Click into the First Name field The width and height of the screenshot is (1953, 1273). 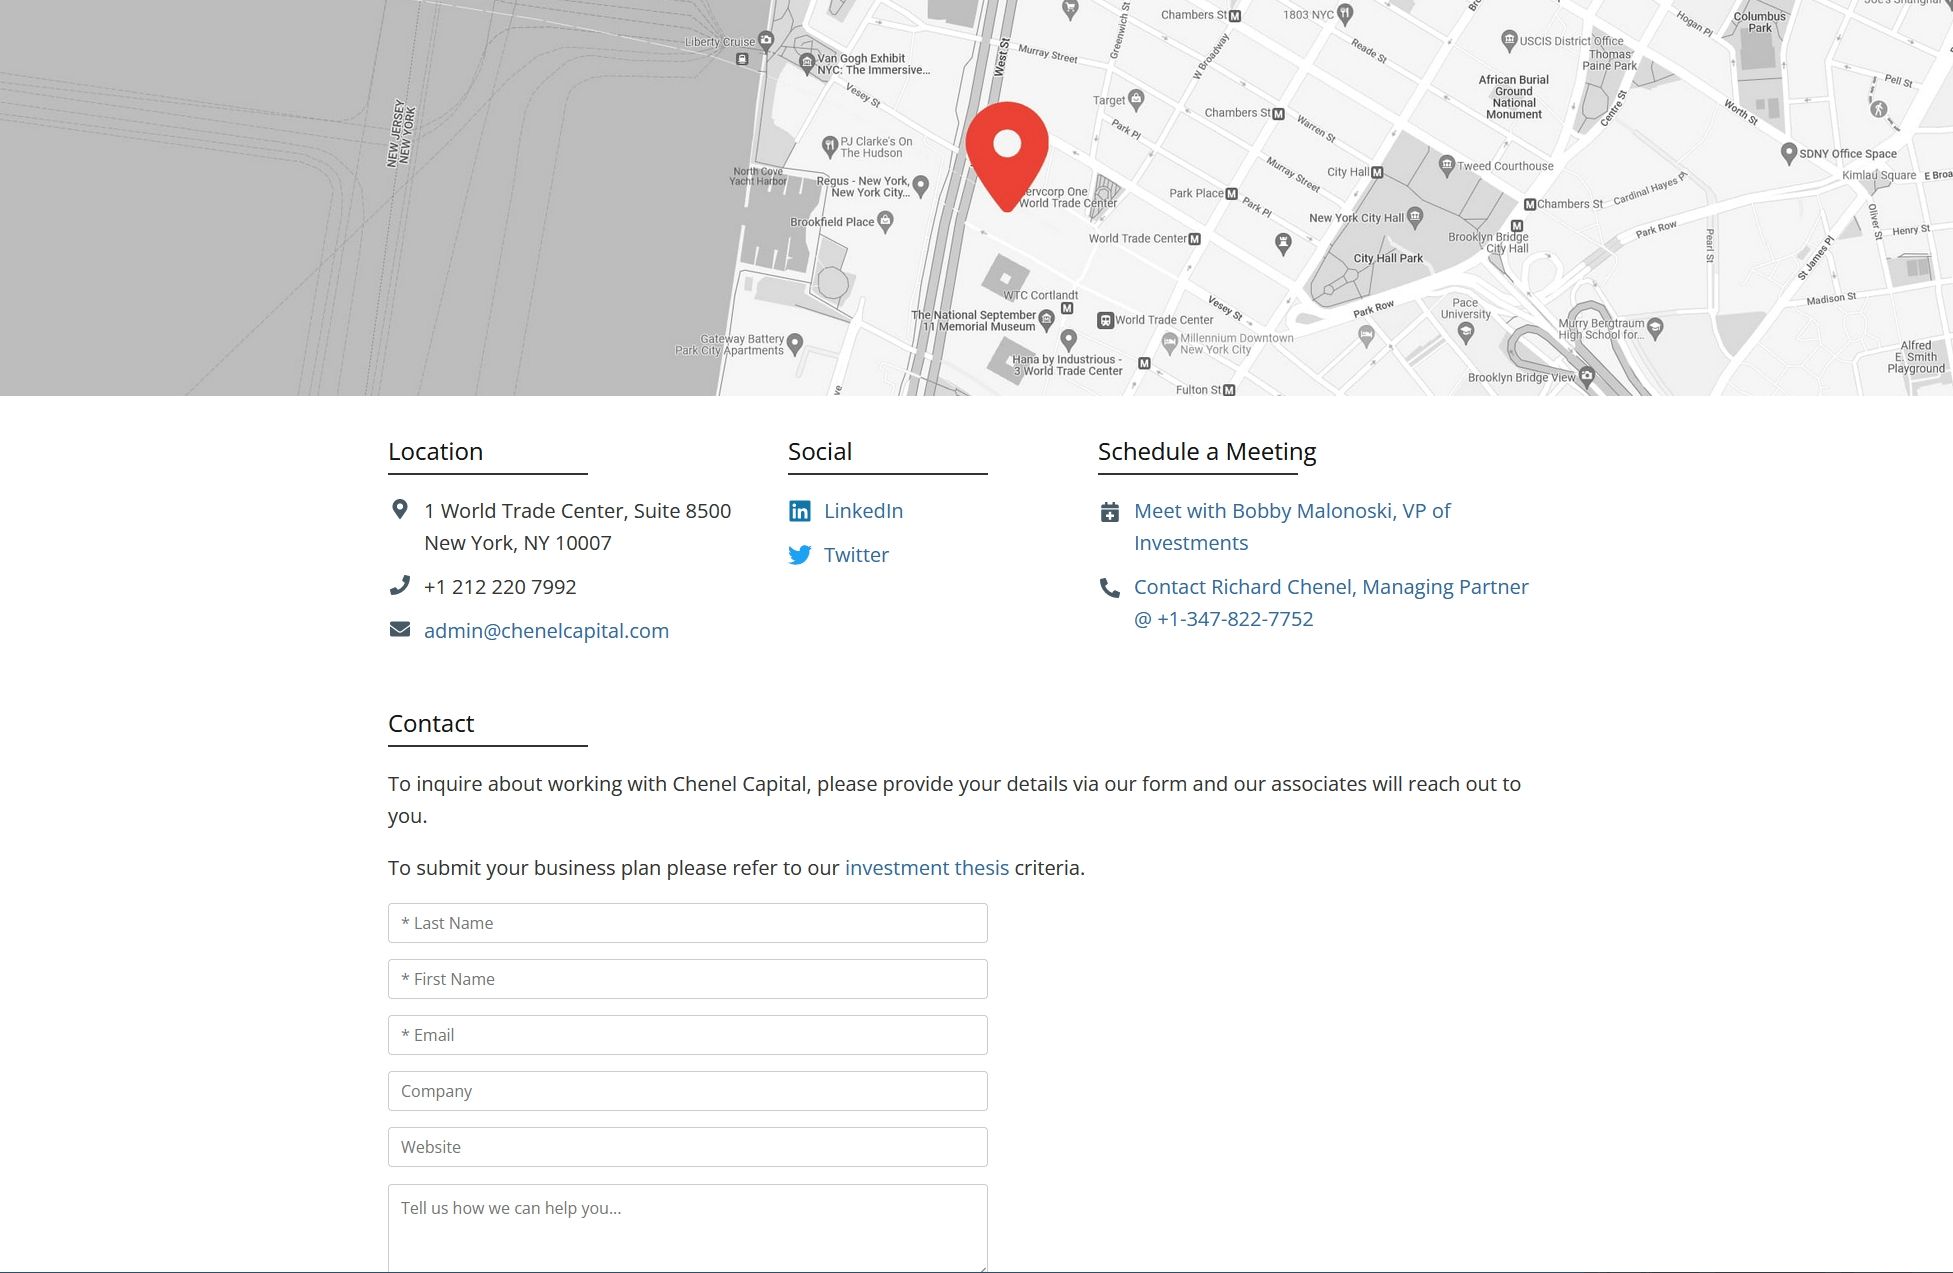coord(688,979)
